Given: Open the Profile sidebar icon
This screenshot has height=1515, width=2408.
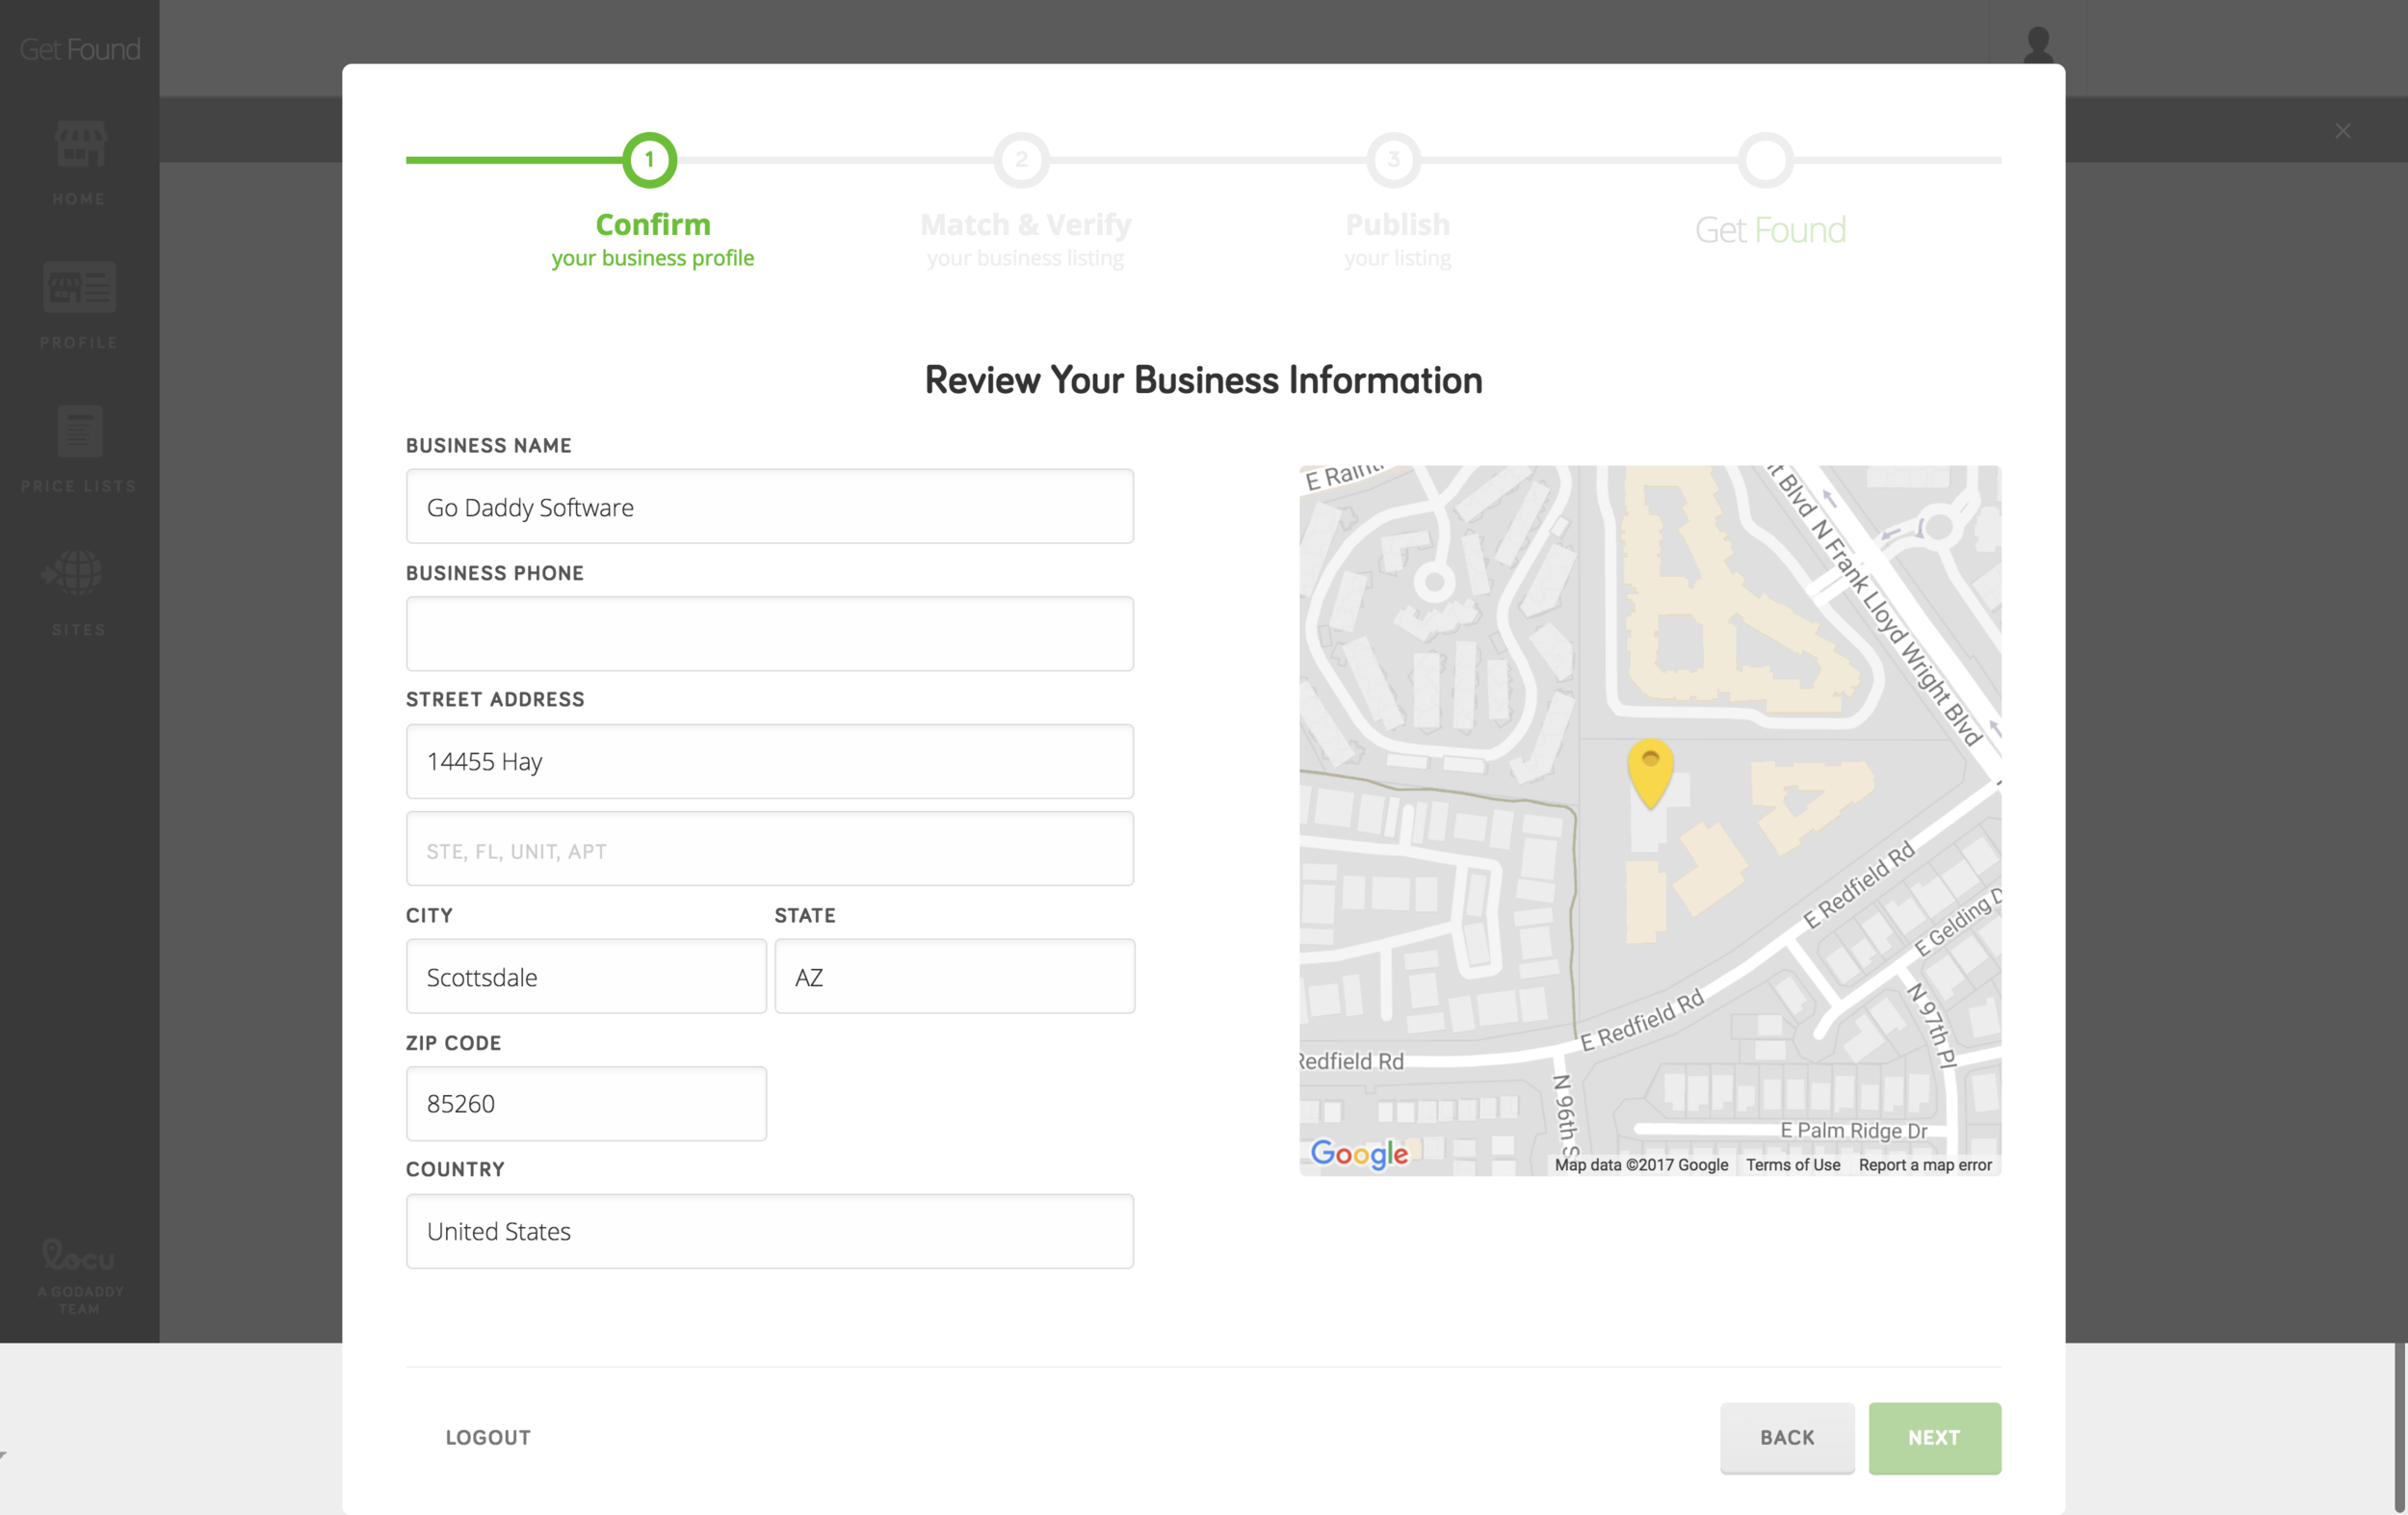Looking at the screenshot, I should pyautogui.click(x=80, y=288).
